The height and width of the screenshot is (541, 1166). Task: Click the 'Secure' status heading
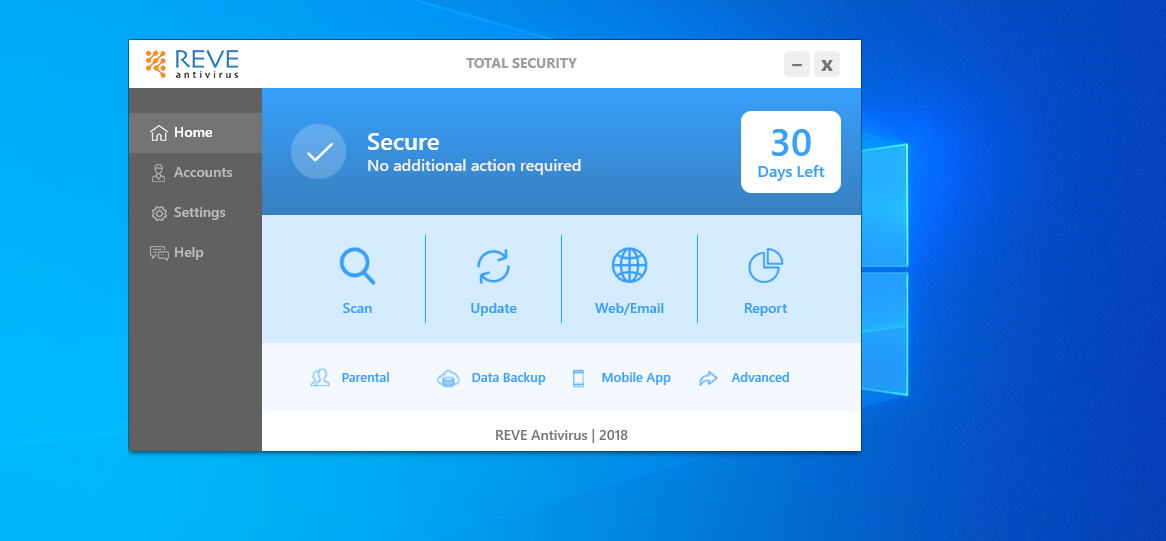[x=403, y=141]
